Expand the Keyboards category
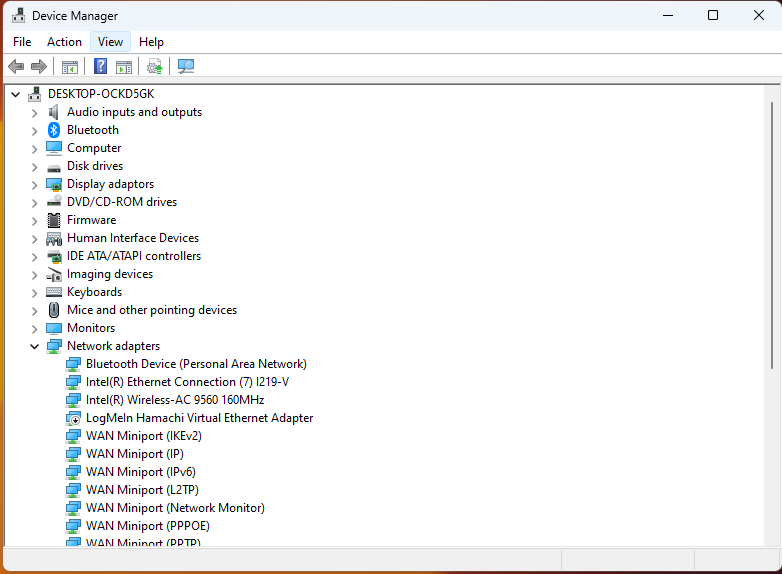This screenshot has width=782, height=574. (x=34, y=293)
